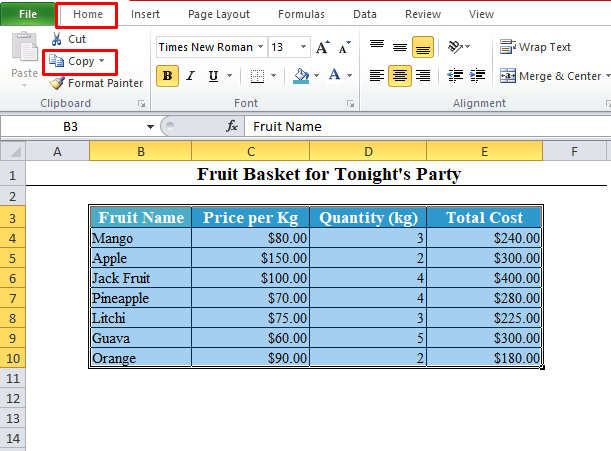Click the Insert Function fx icon
This screenshot has width=611, height=451.
[232, 126]
